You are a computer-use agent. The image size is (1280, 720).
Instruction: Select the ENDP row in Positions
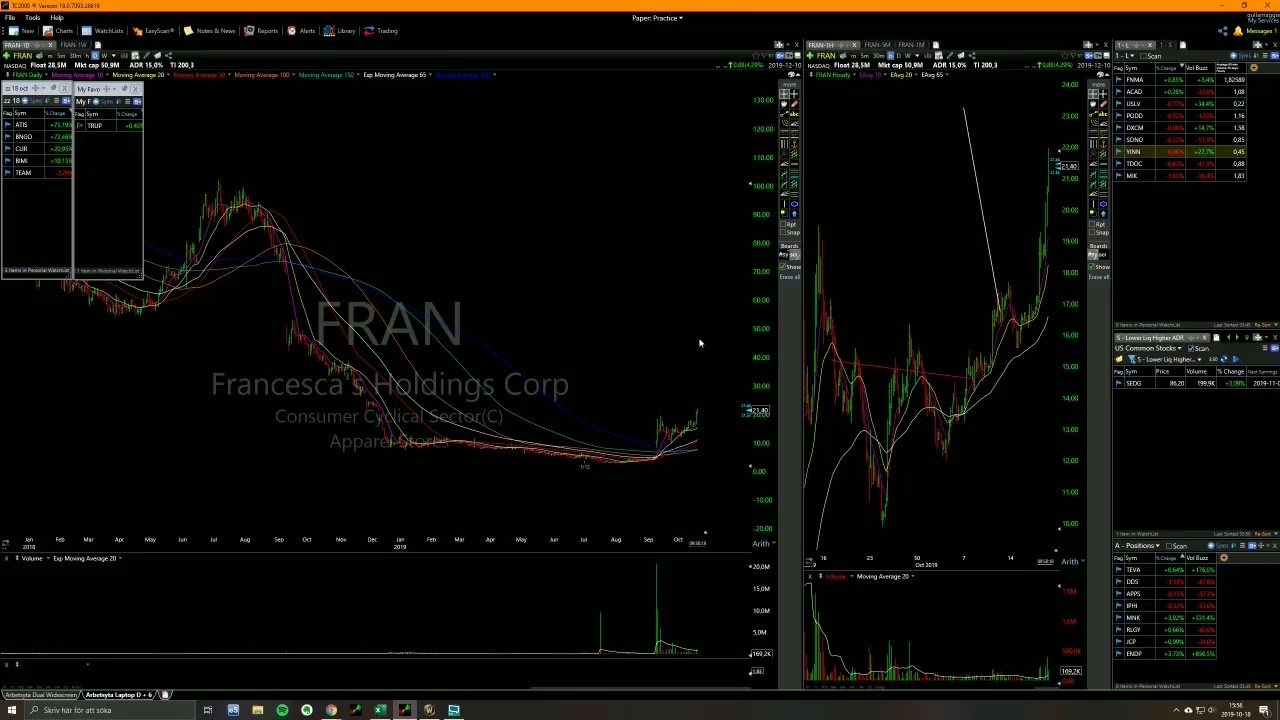(1167, 654)
